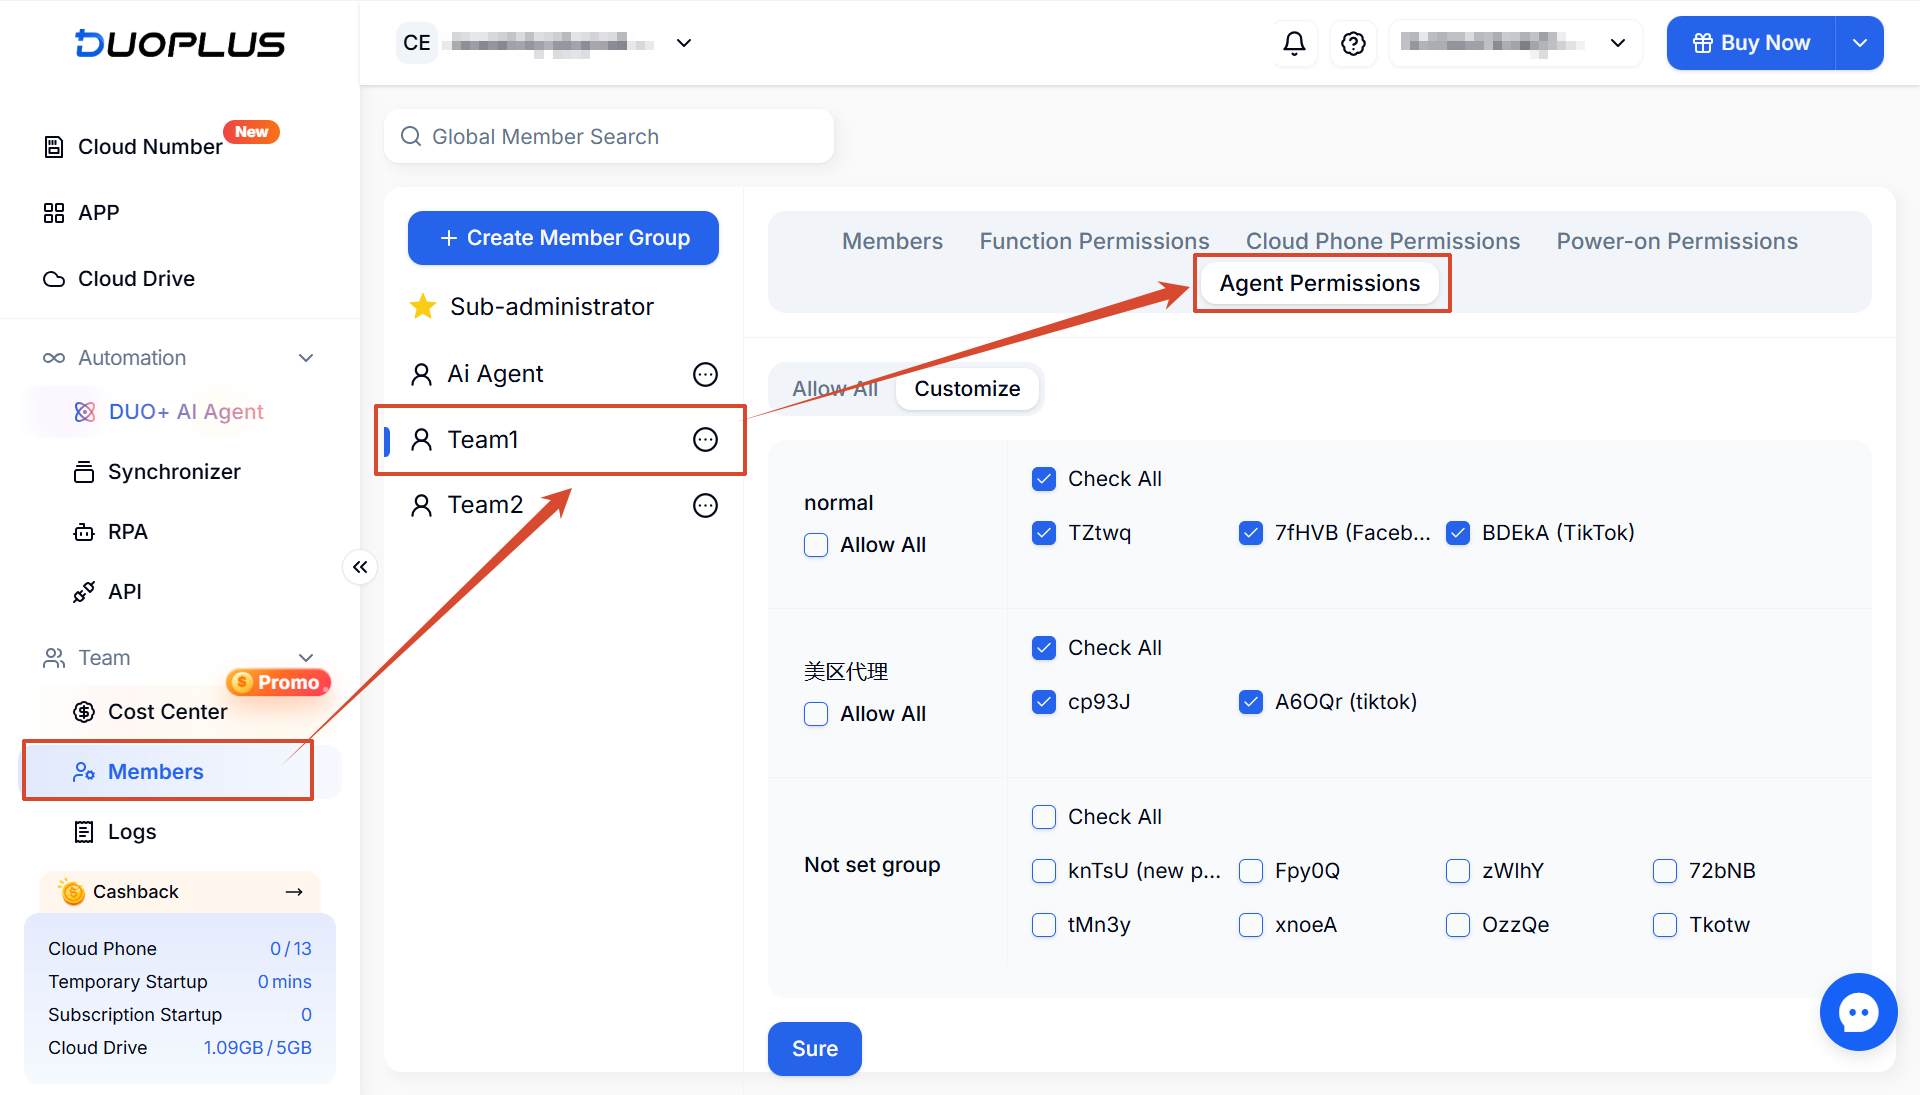Click Create Member Group button

click(x=563, y=238)
